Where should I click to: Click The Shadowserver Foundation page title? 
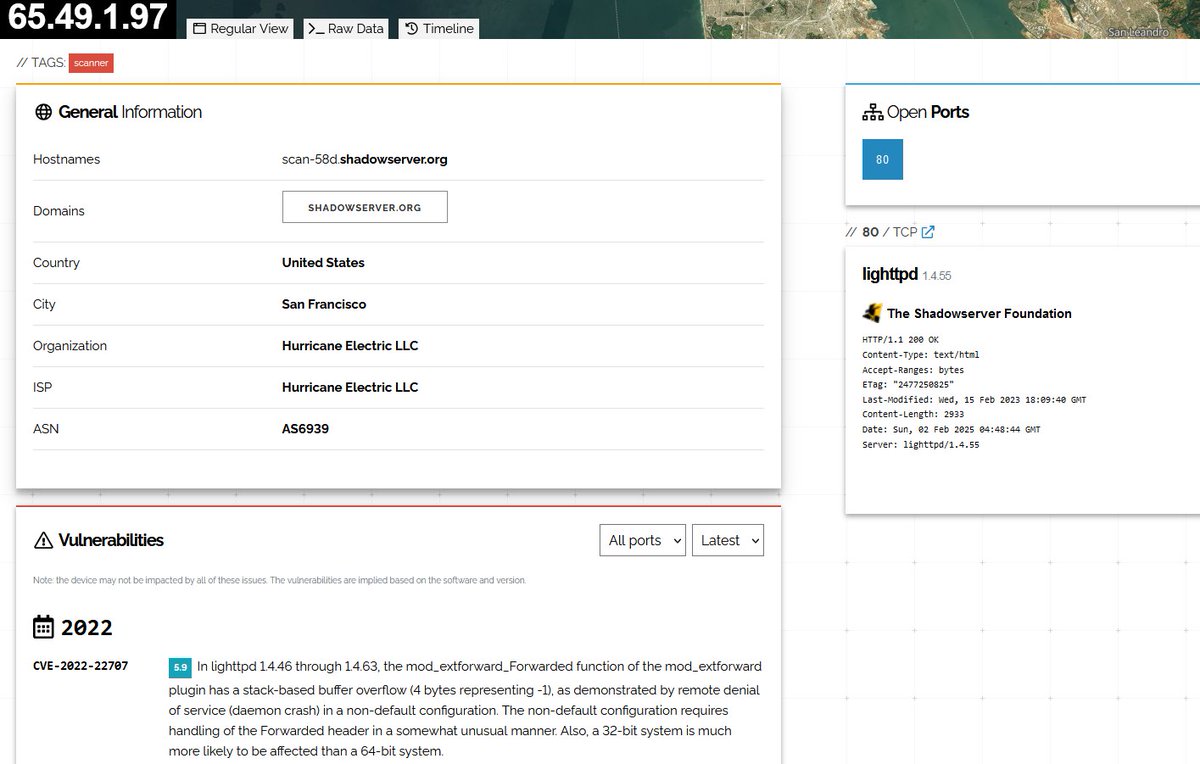tap(979, 313)
